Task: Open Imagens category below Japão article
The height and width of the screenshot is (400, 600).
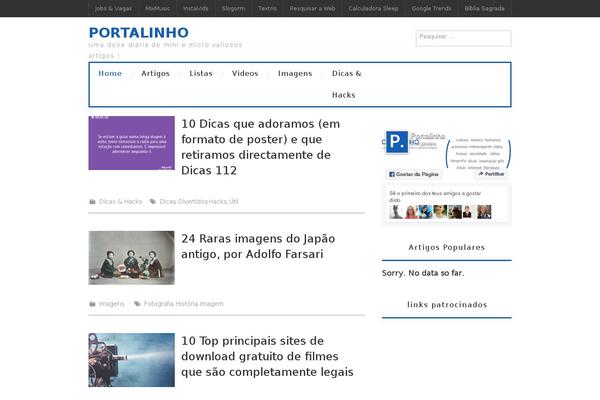Action: (112, 304)
